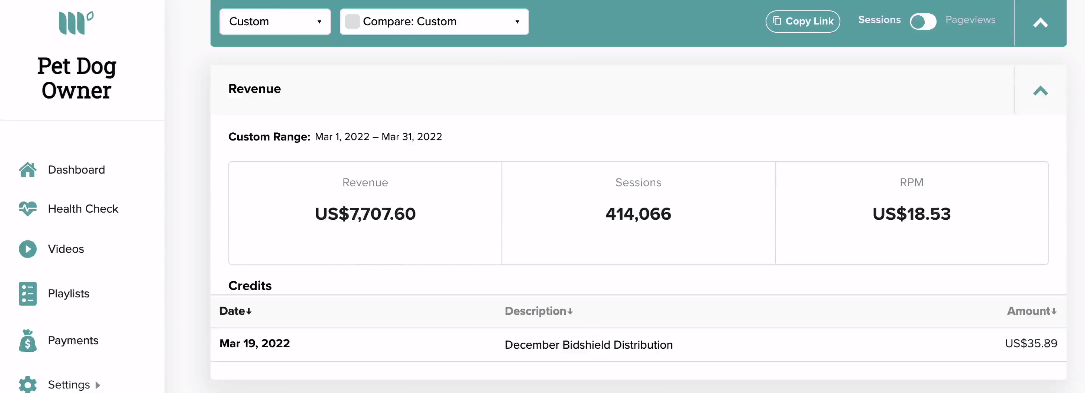This screenshot has width=1085, height=393.
Task: Open the Custom date range dropdown
Action: [275, 21]
